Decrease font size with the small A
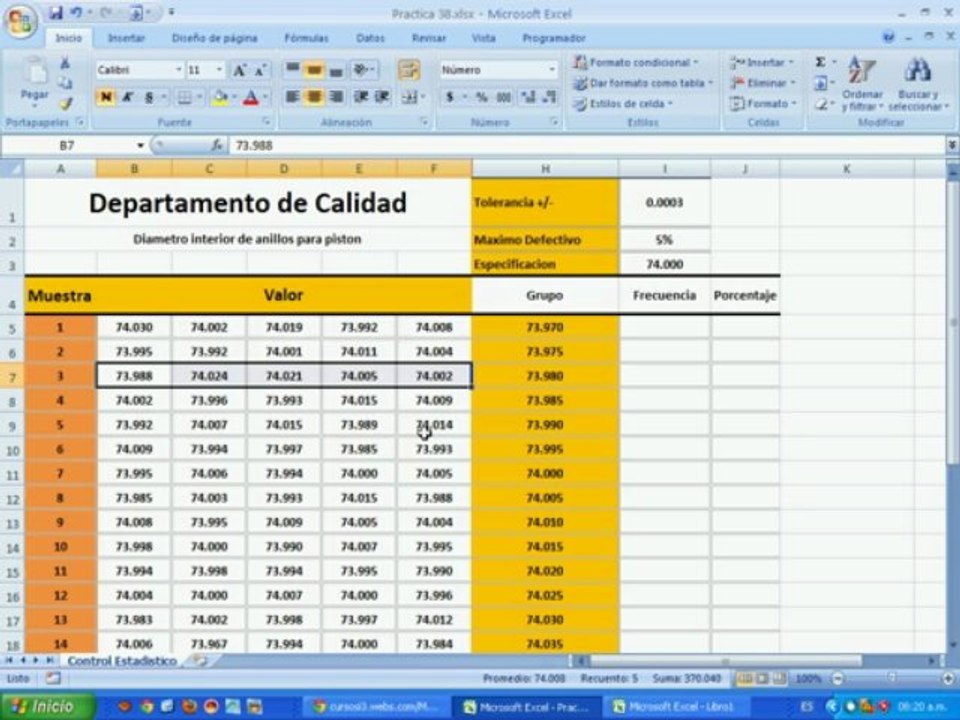 pos(260,70)
